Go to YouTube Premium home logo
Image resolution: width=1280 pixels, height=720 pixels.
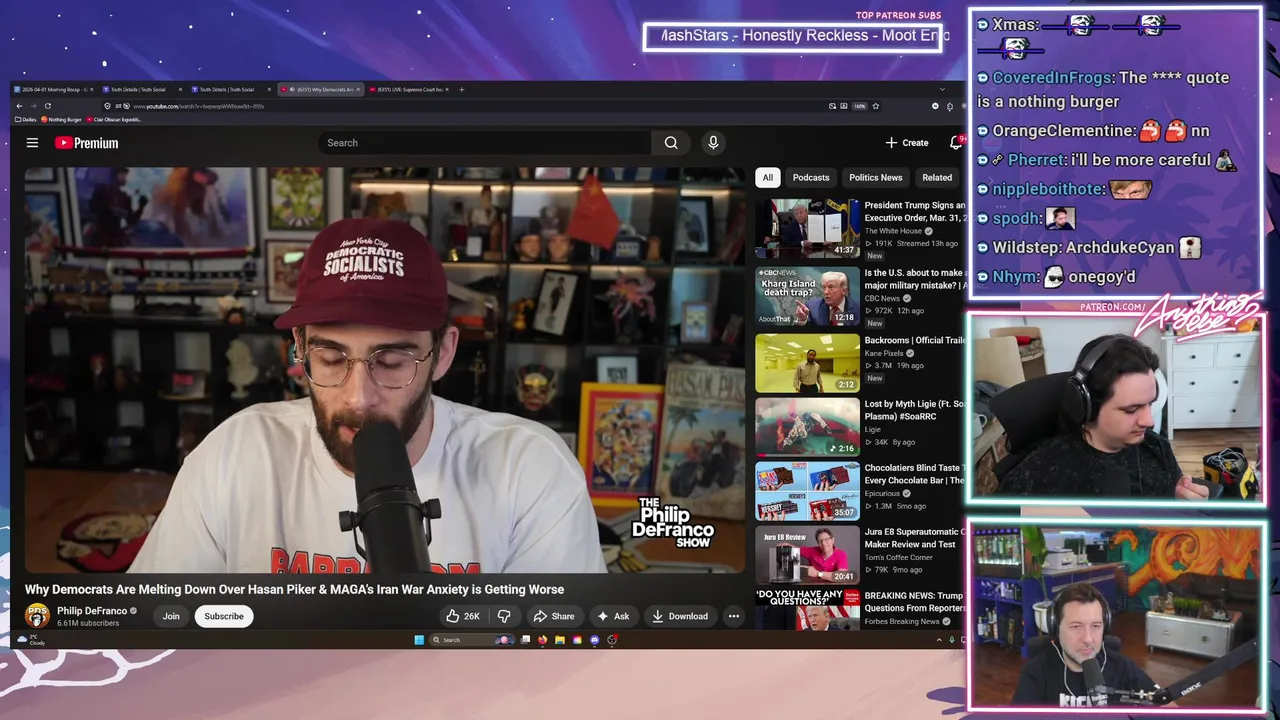click(87, 143)
